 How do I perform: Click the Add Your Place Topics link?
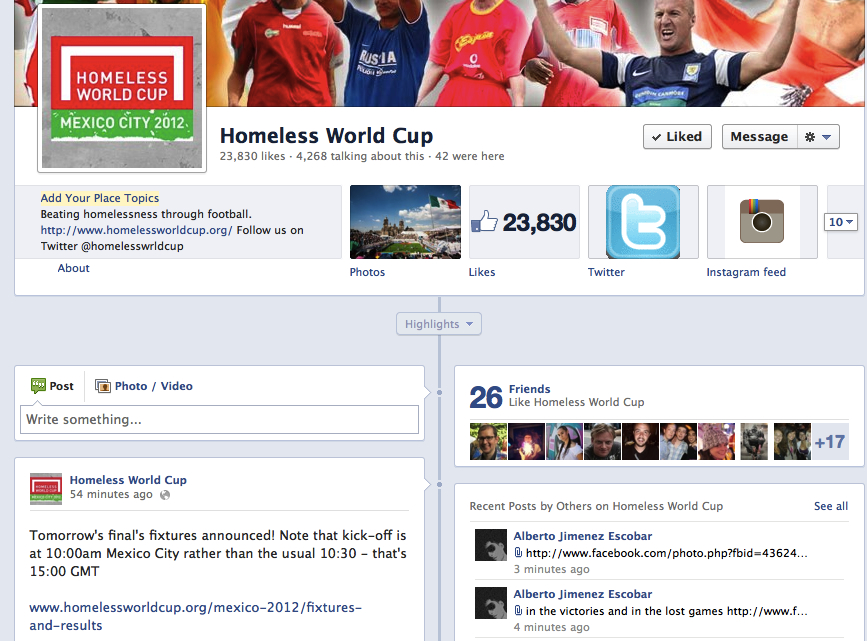tap(100, 198)
